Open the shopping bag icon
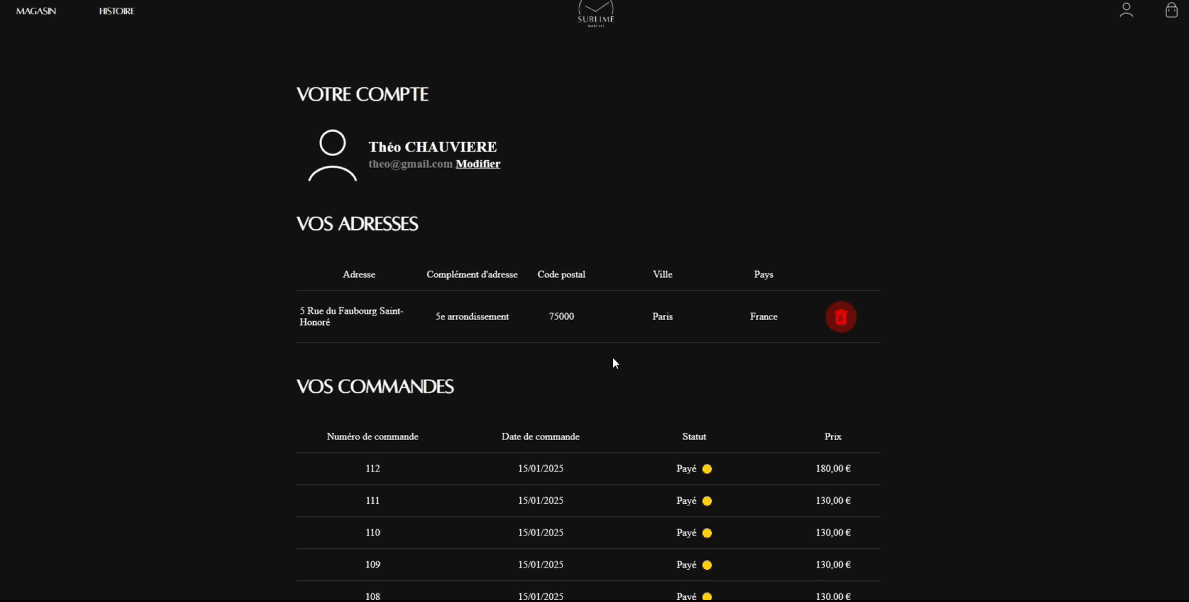 [1171, 10]
